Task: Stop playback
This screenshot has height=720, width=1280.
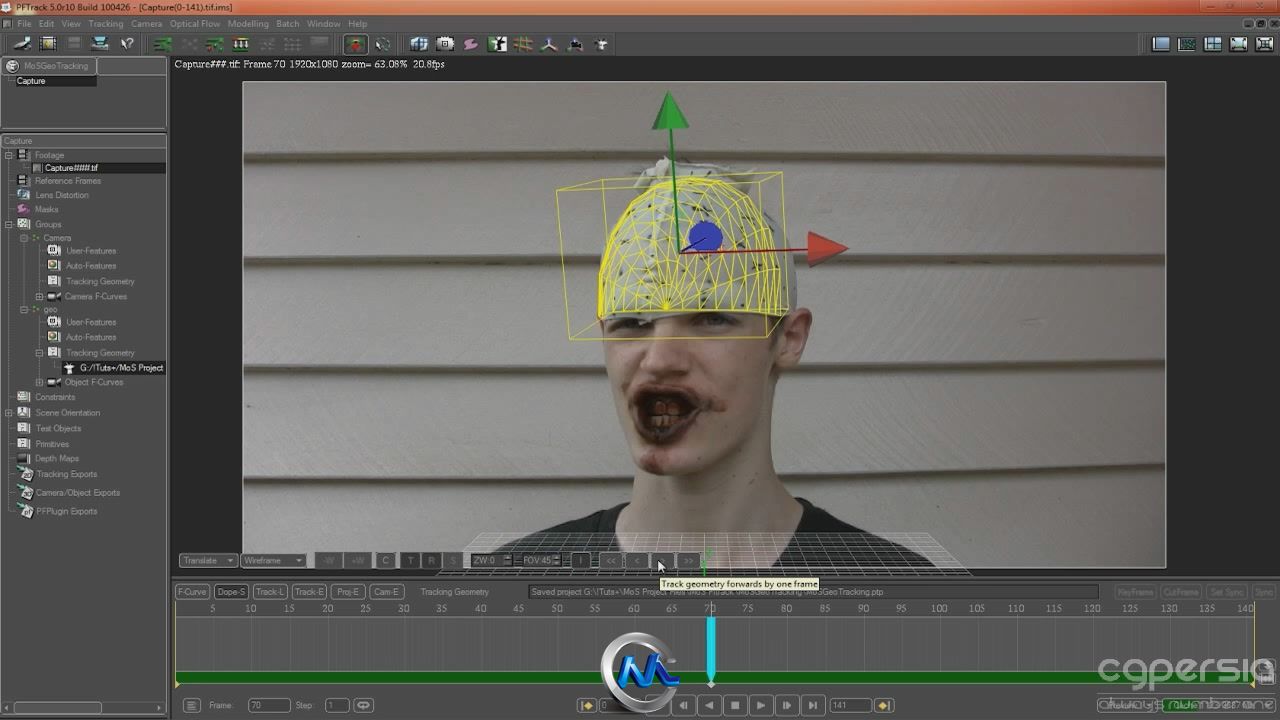Action: (735, 705)
